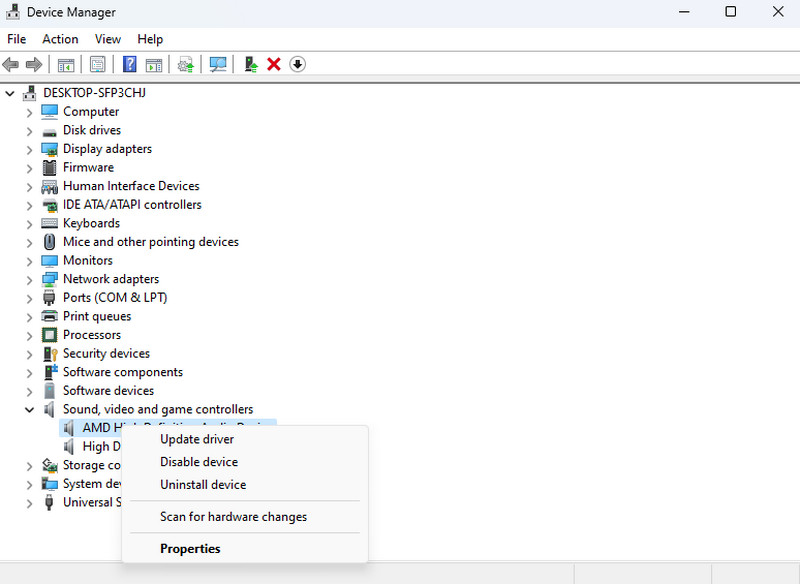The width and height of the screenshot is (800, 584).
Task: Open the View menu
Action: click(108, 39)
